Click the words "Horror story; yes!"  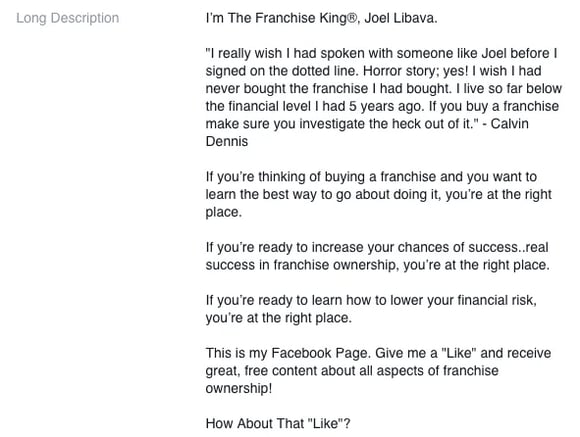(x=415, y=71)
